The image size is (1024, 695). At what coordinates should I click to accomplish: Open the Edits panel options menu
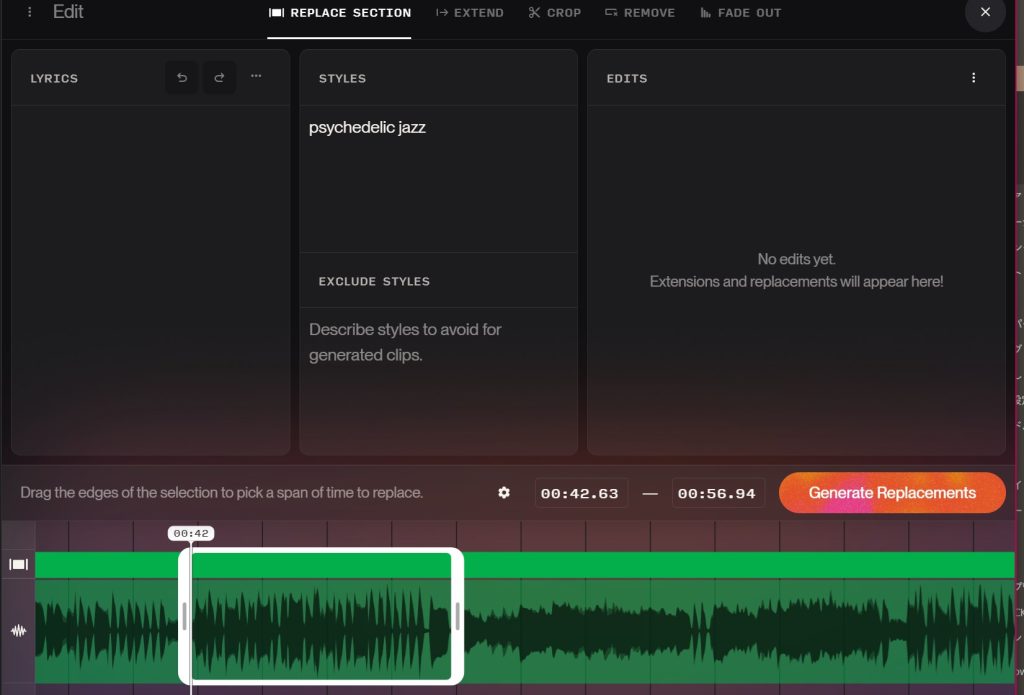pyautogui.click(x=974, y=78)
